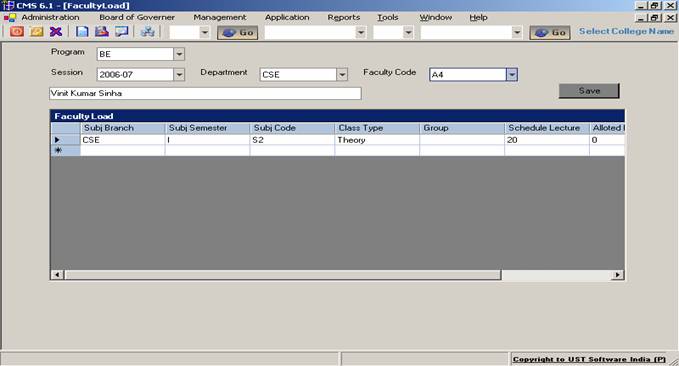Image resolution: width=679 pixels, height=366 pixels.
Task: Select the Schedule Lecture cell showing 20
Action: pos(547,140)
